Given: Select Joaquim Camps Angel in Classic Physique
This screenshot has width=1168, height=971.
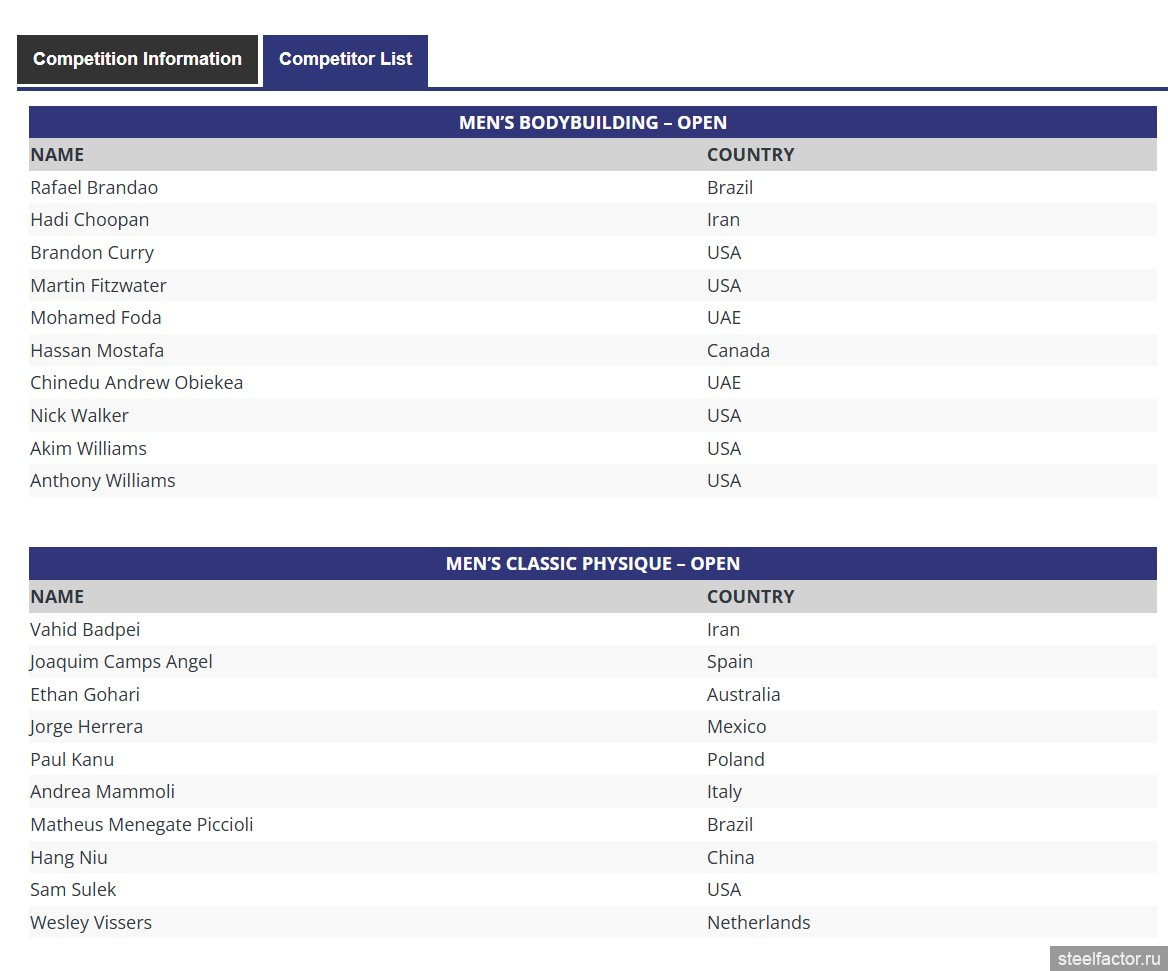Looking at the screenshot, I should (x=121, y=661).
